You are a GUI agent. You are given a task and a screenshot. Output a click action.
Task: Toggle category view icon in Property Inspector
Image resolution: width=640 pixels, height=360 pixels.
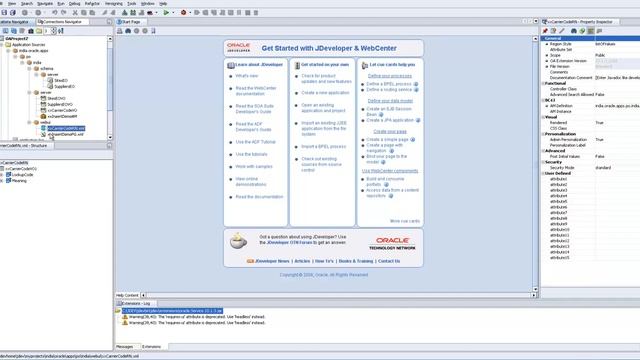tap(591, 31)
